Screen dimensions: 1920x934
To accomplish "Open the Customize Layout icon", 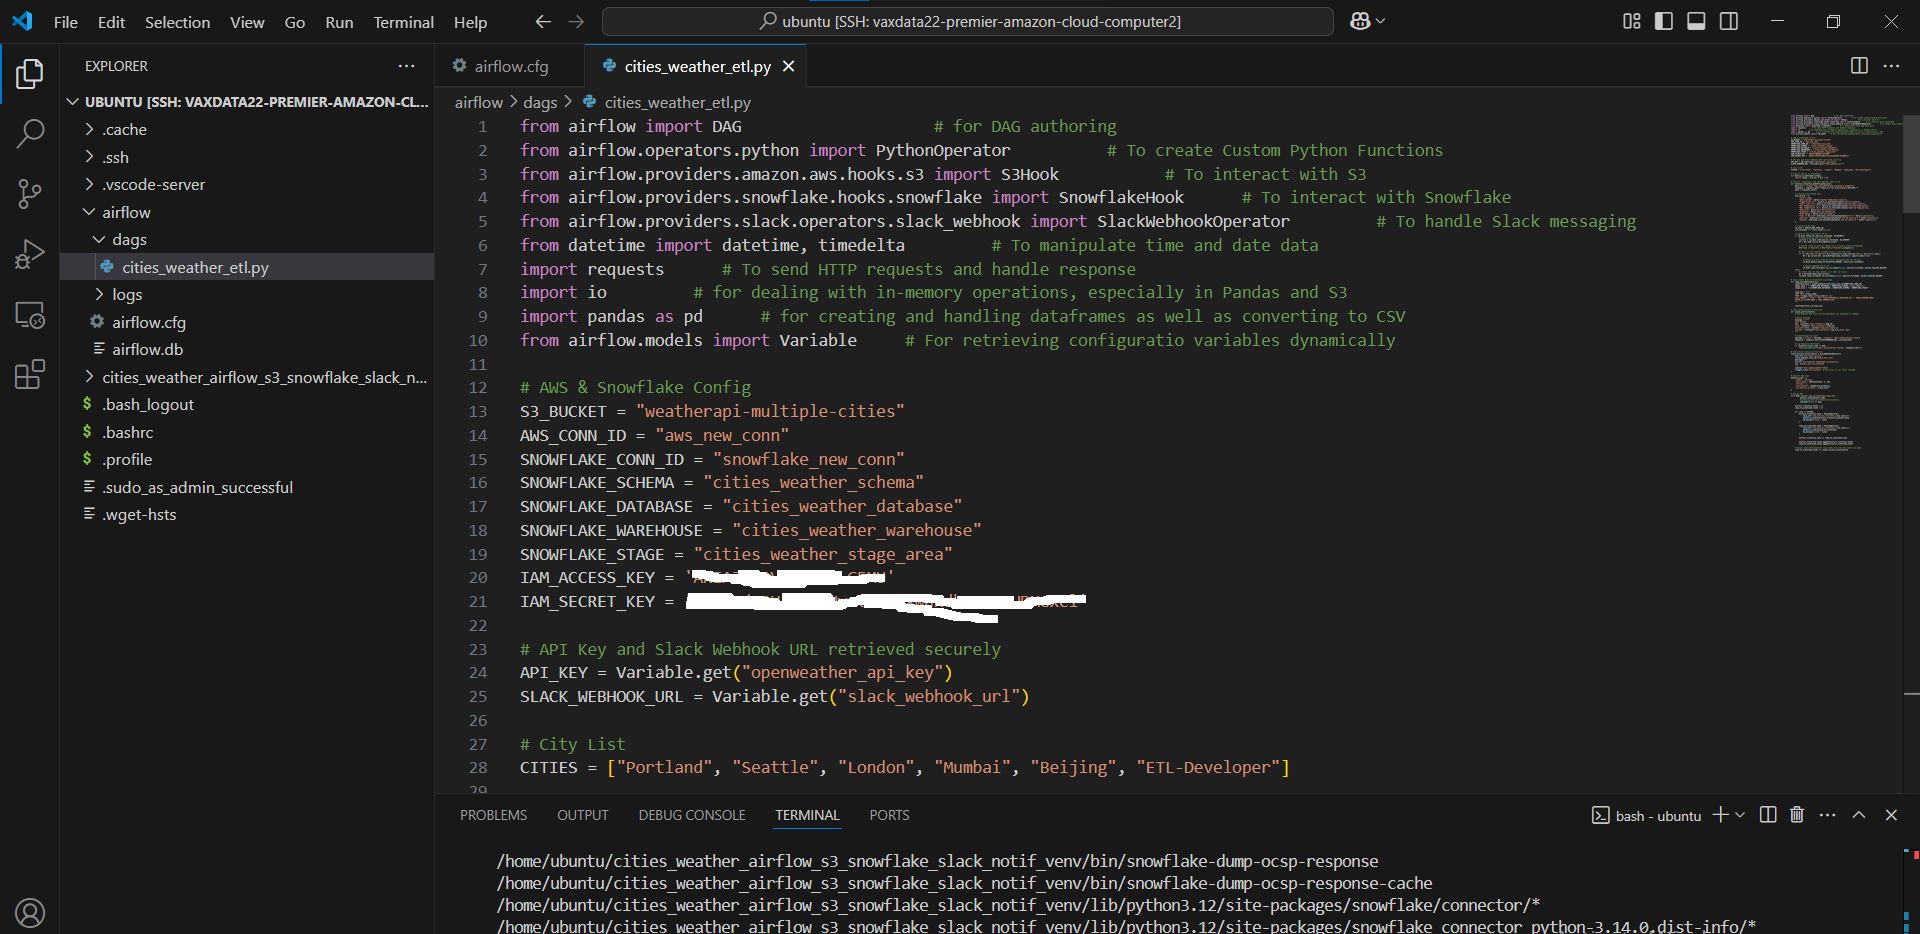I will coord(1632,21).
